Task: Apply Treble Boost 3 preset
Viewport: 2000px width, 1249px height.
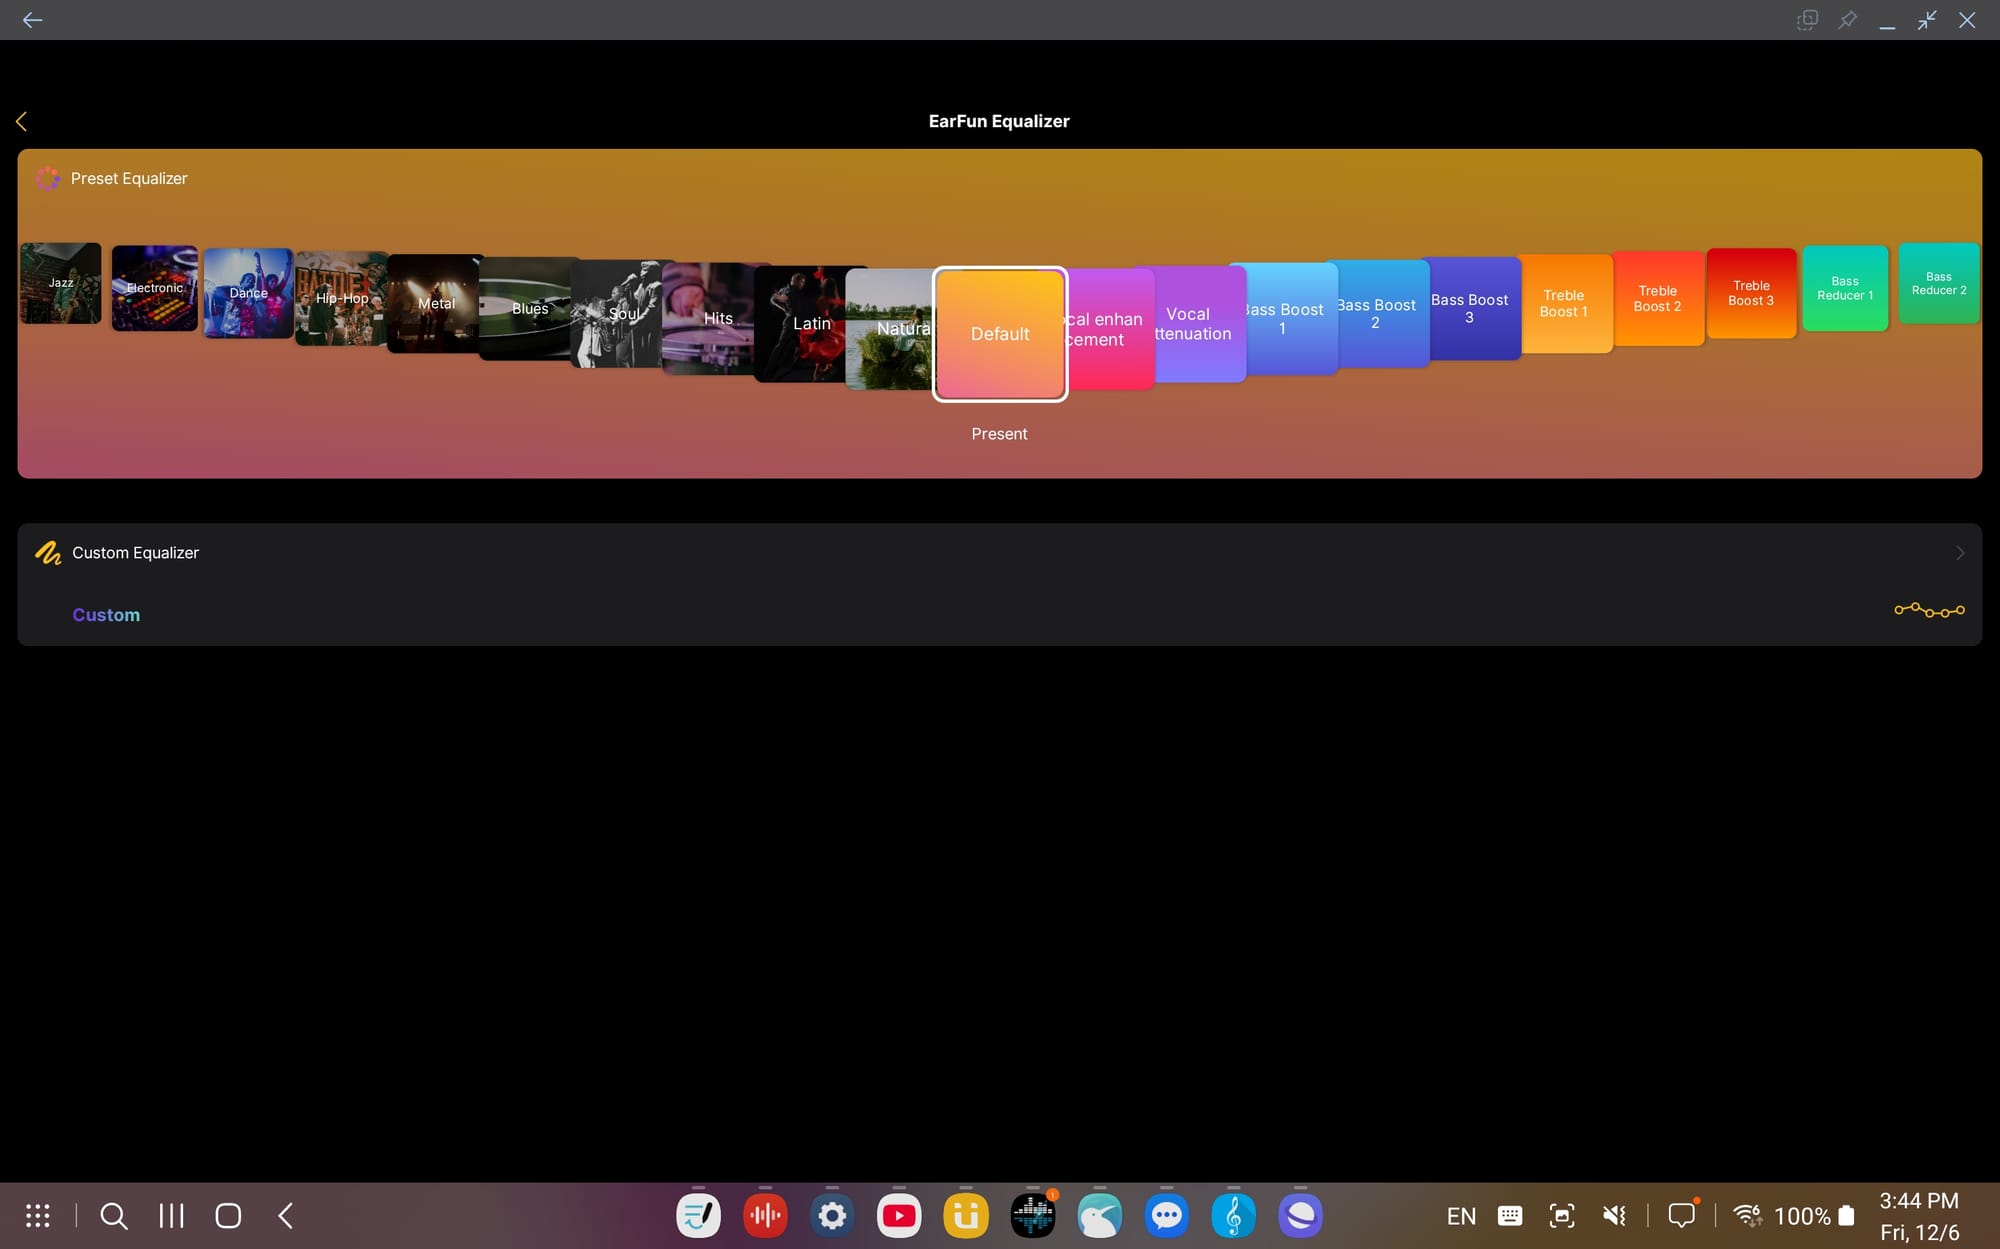Action: pyautogui.click(x=1751, y=293)
